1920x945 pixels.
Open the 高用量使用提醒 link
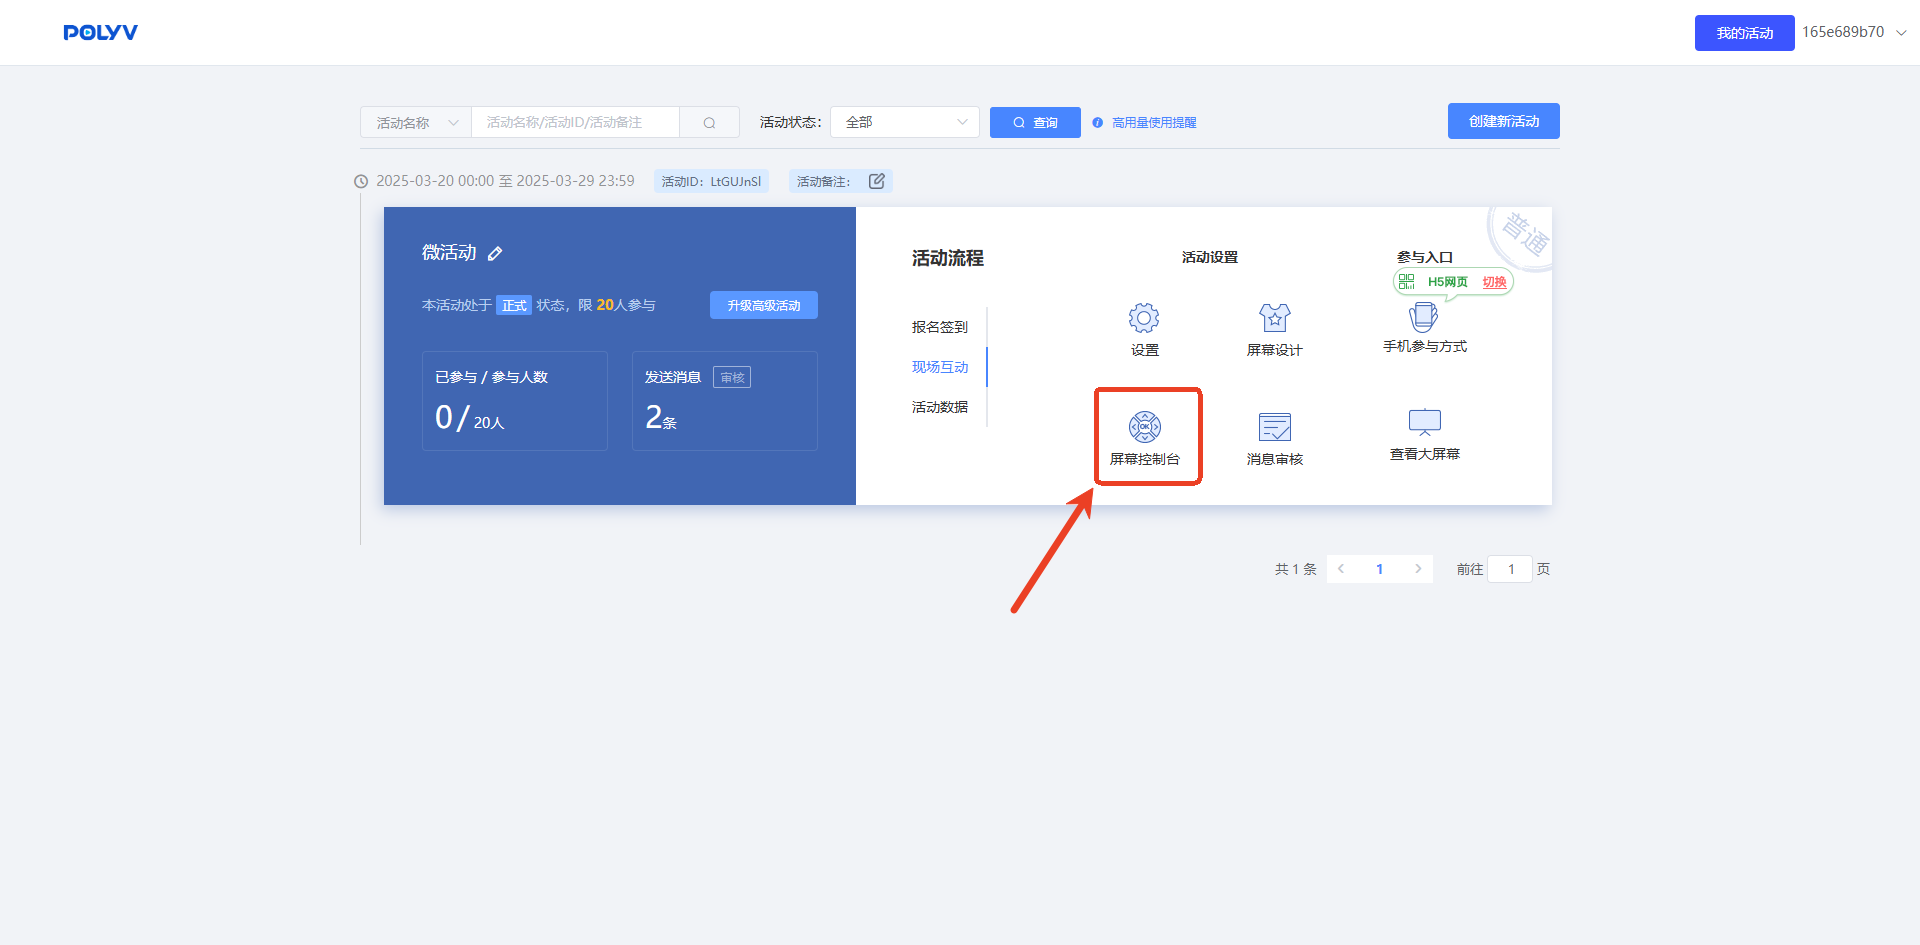[1154, 122]
